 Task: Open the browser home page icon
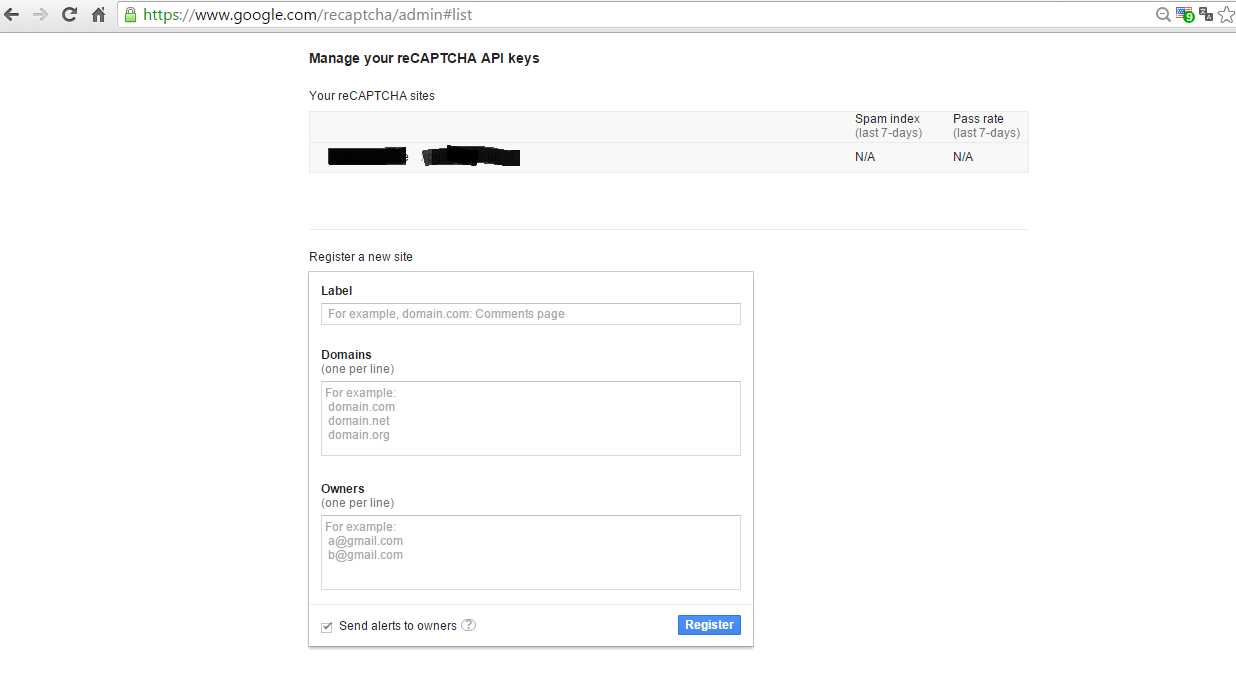tap(98, 15)
